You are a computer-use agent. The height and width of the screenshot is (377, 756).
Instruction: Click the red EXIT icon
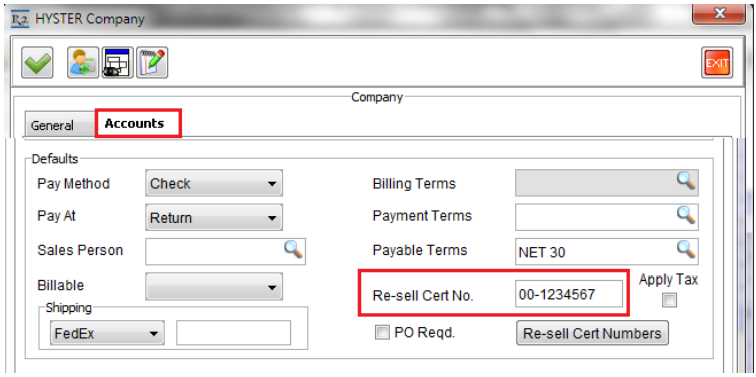pos(717,63)
